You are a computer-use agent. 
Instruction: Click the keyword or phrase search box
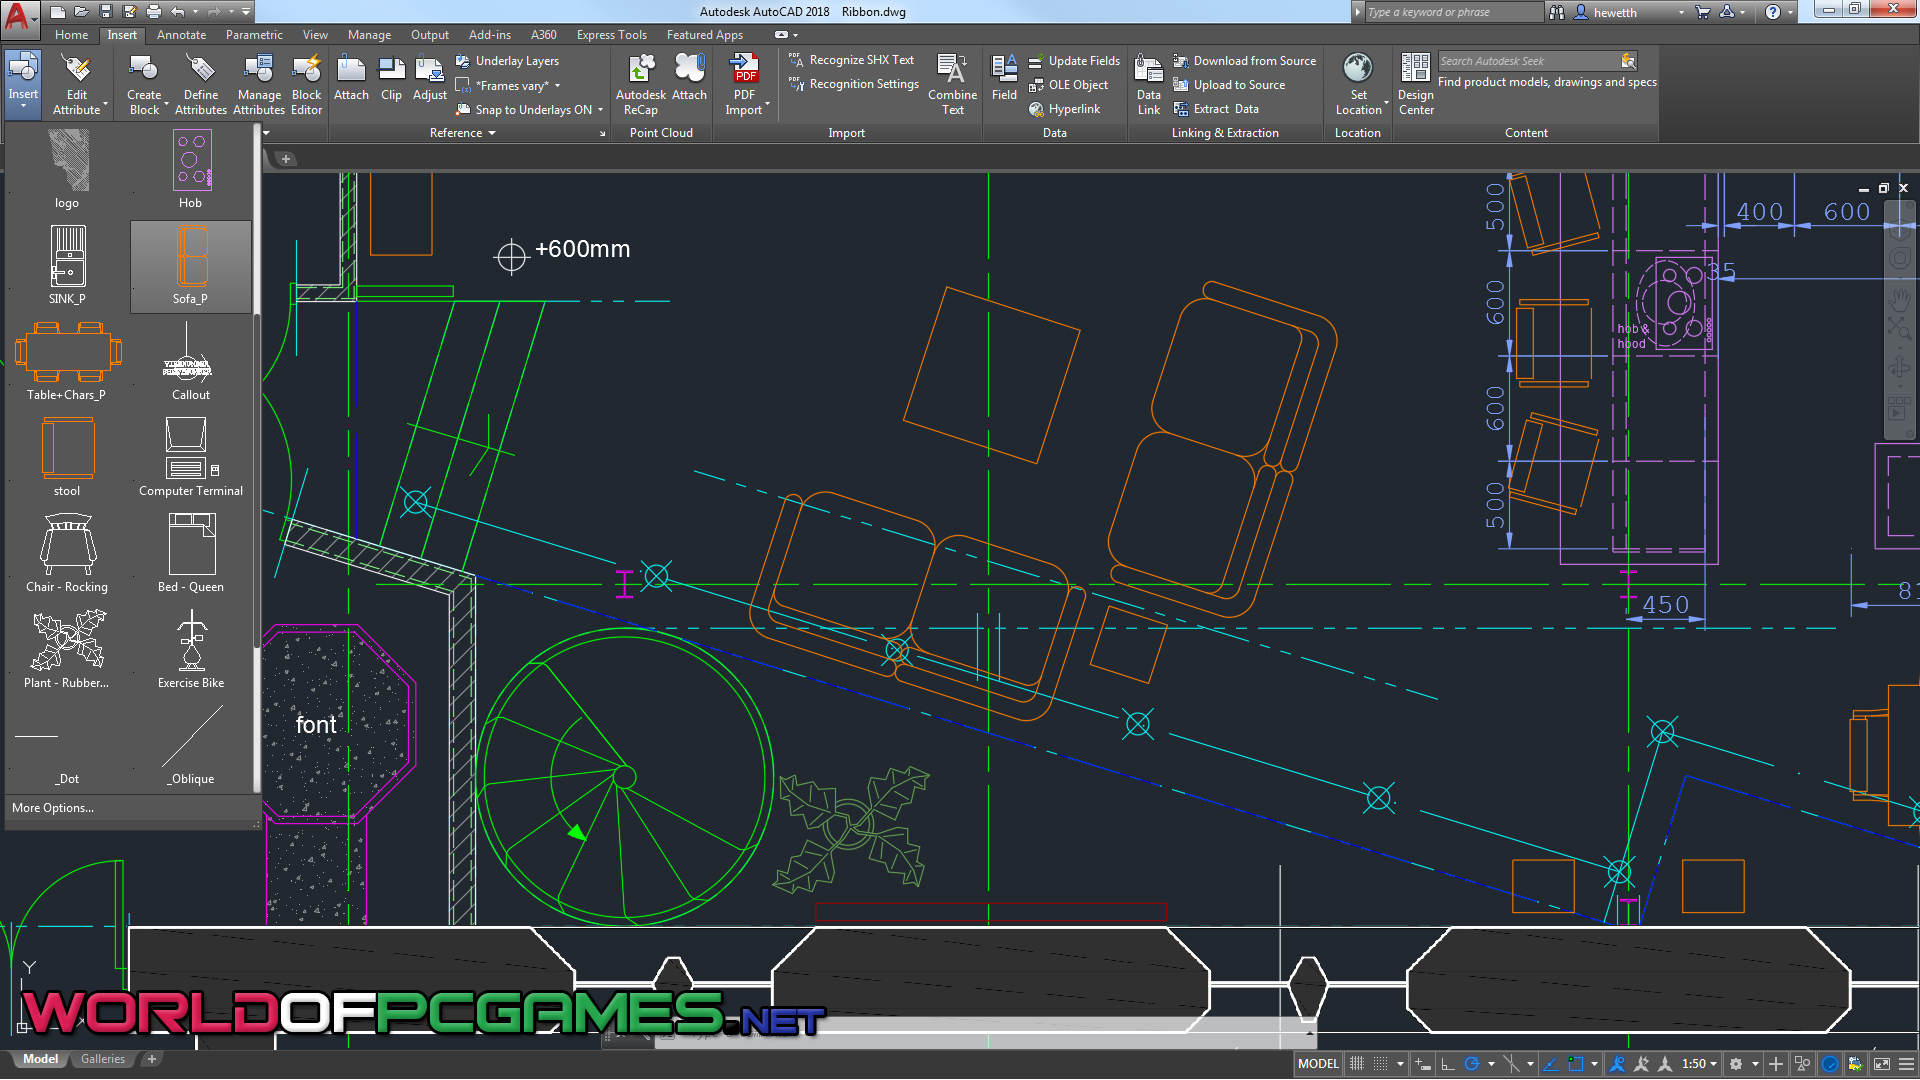tap(1453, 12)
